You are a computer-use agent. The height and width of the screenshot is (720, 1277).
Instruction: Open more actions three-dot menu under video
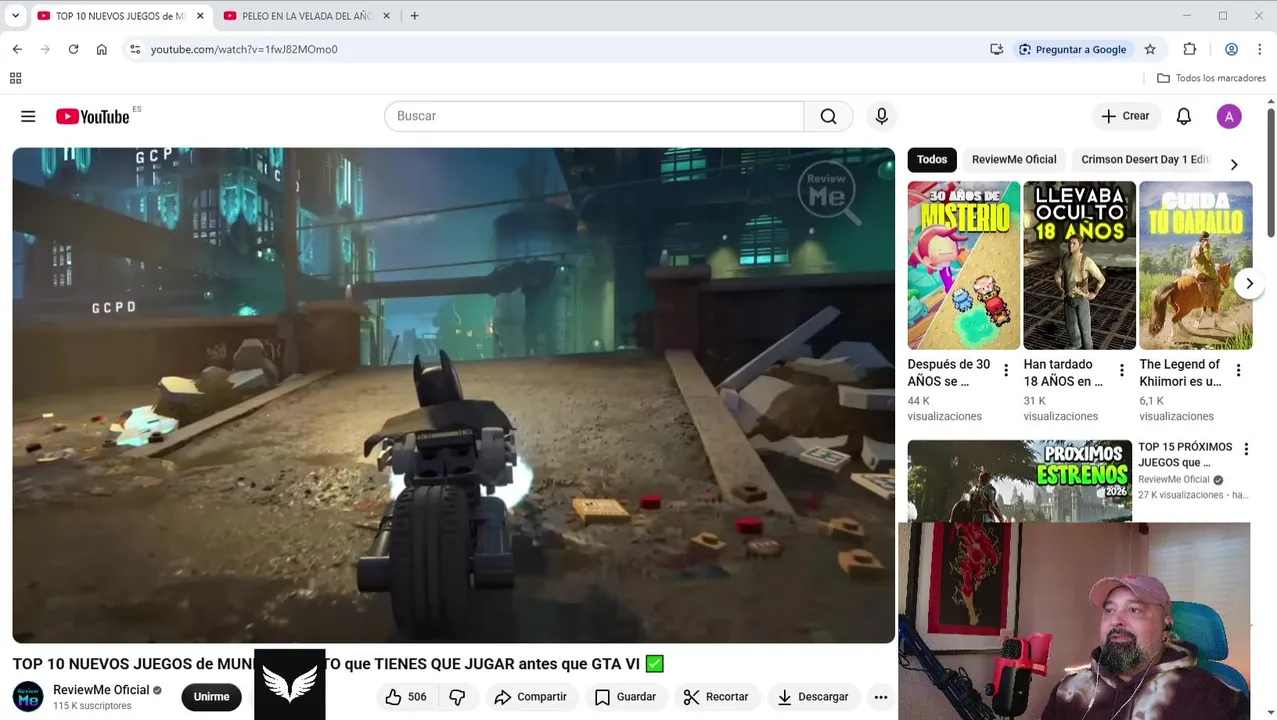click(880, 697)
